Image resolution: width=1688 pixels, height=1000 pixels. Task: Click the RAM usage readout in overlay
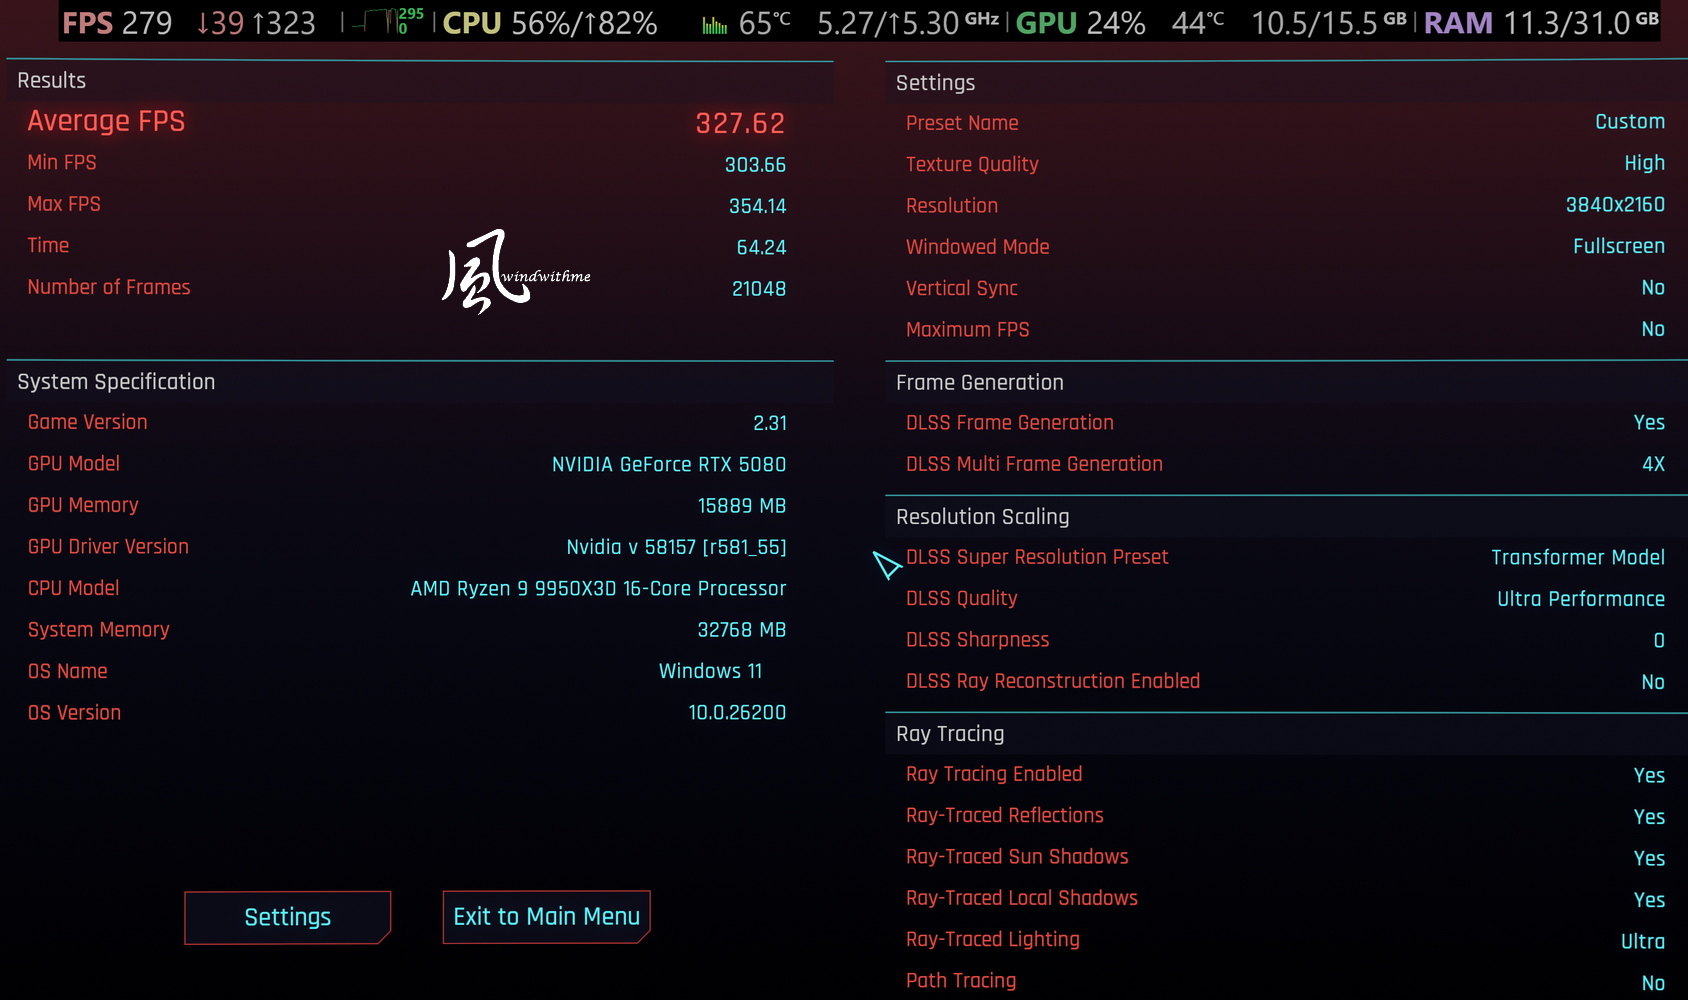click(x=1541, y=22)
